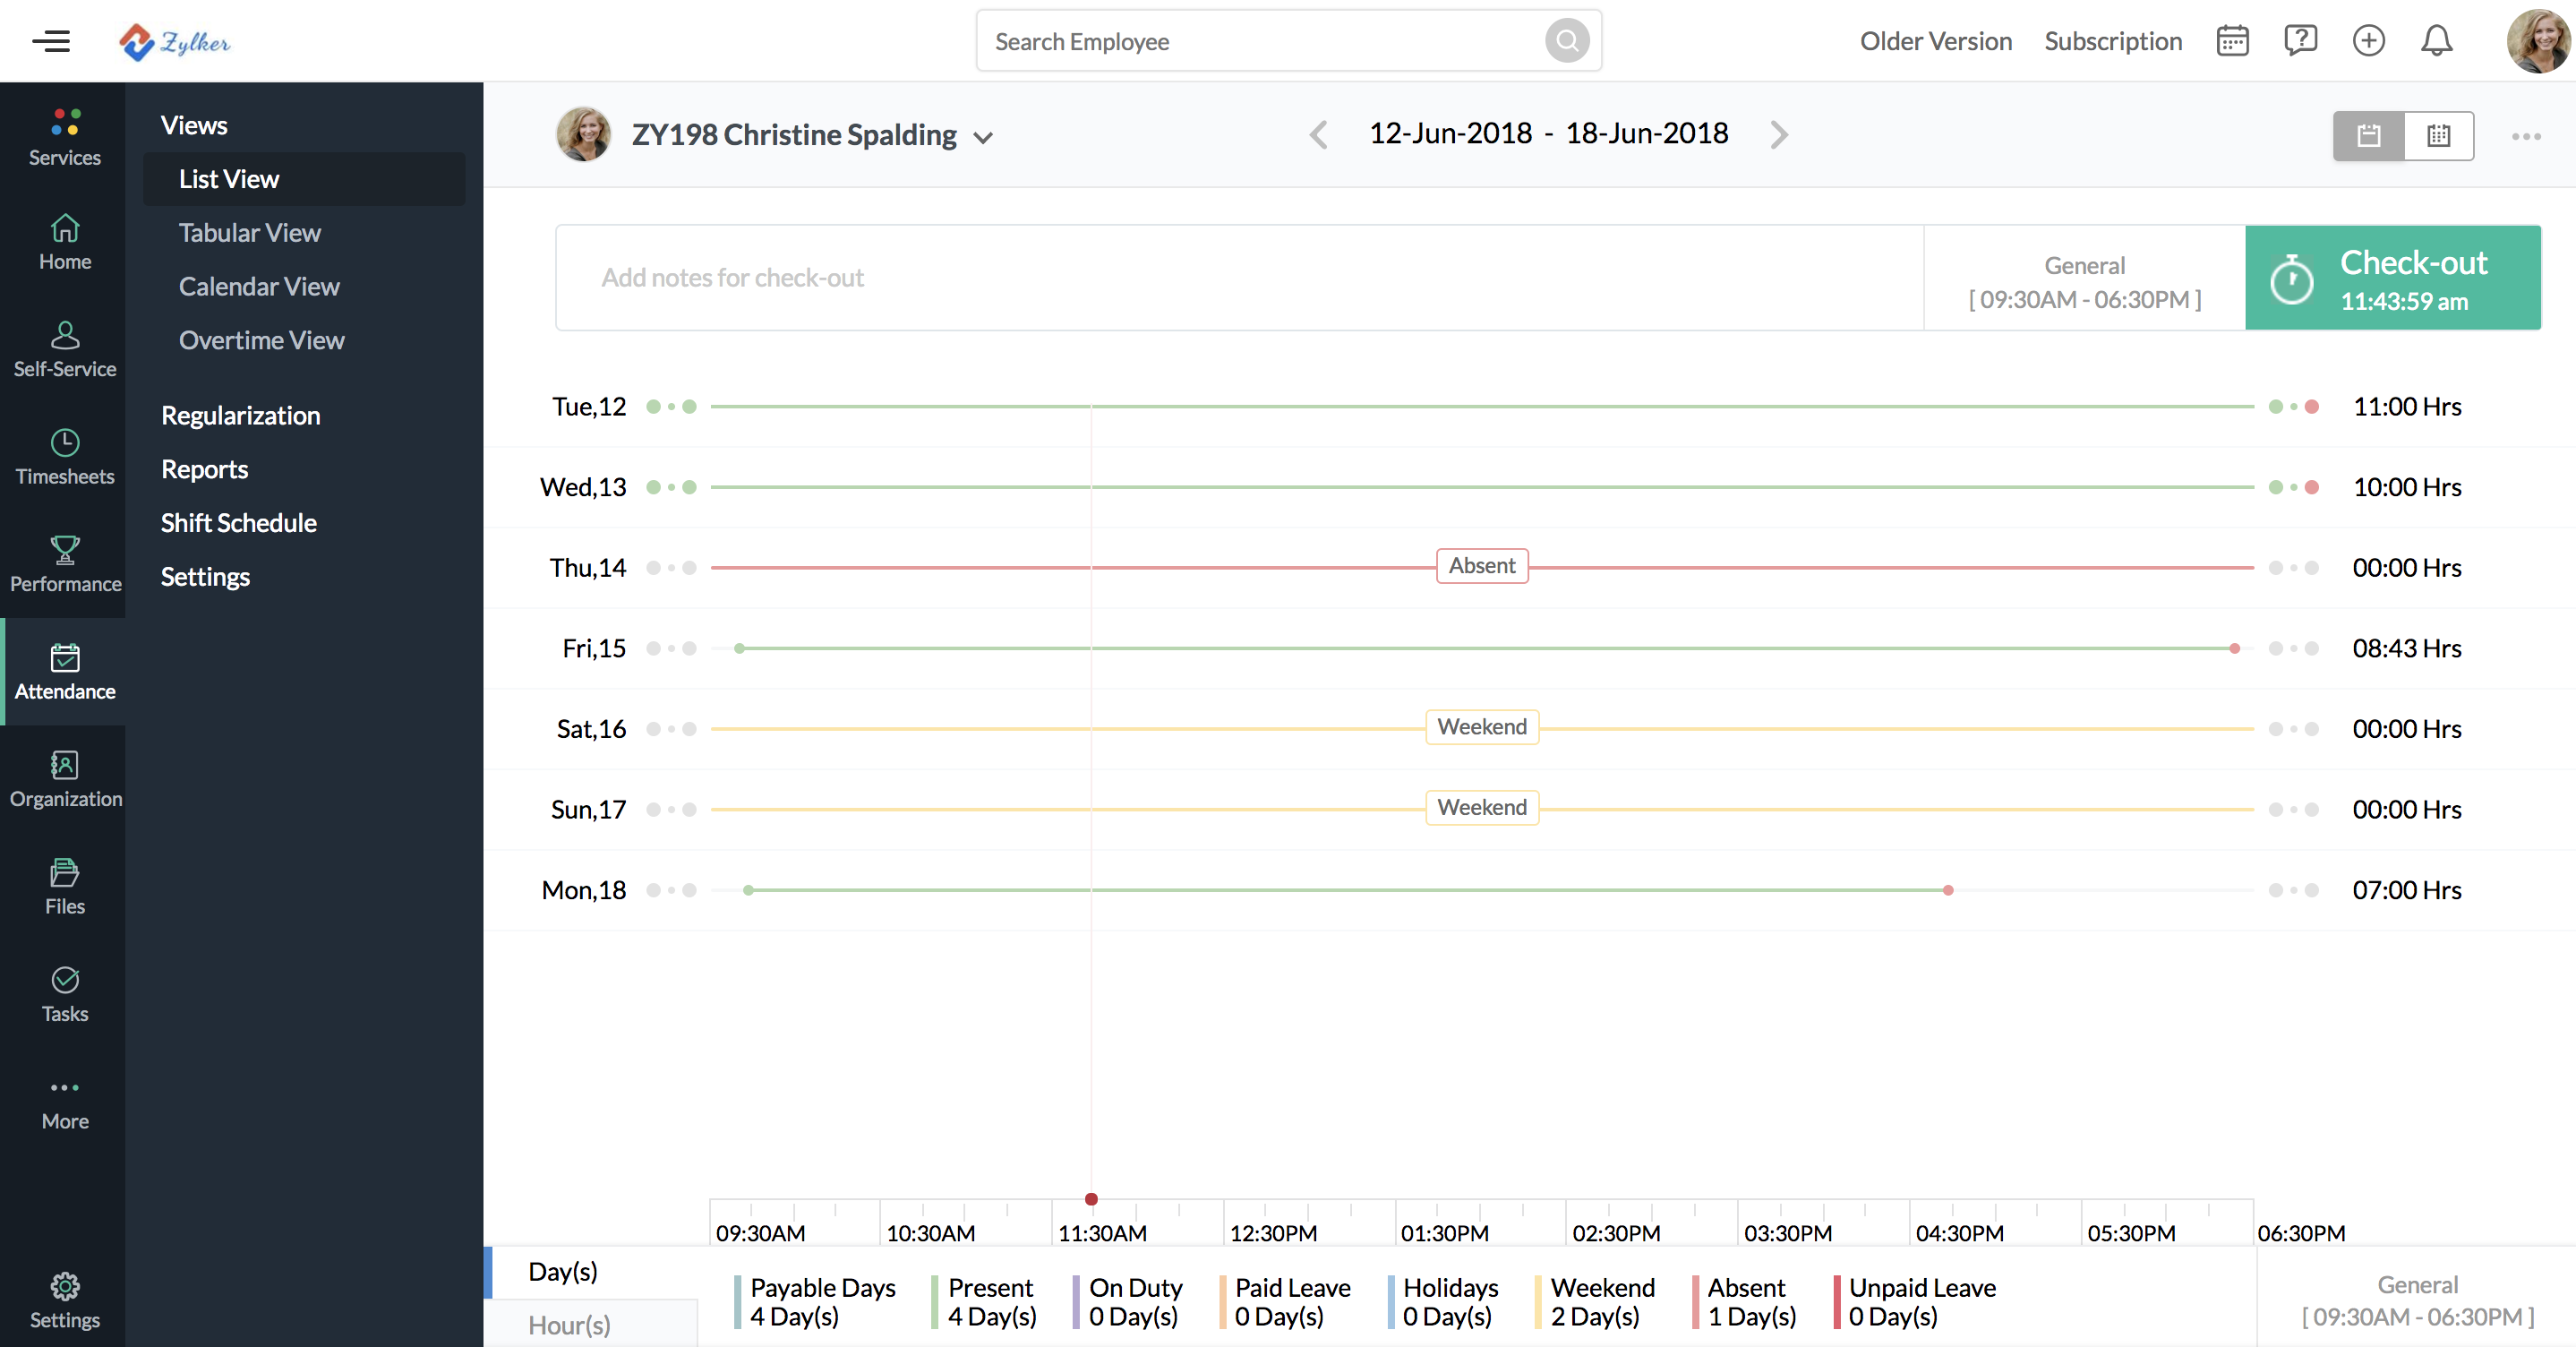Expand employee name dropdown
Screen dimensions: 2576x1347
click(985, 134)
